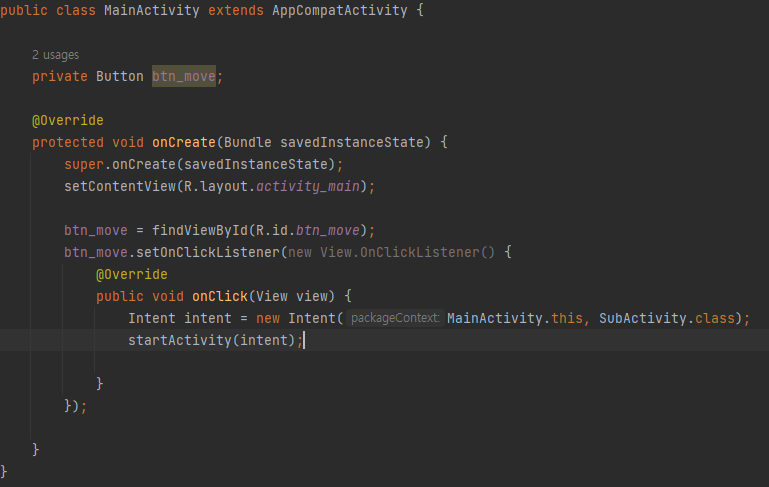Screen dimensions: 769x487
Task: Click the highlighted btn_move field declaration
Action: (184, 77)
